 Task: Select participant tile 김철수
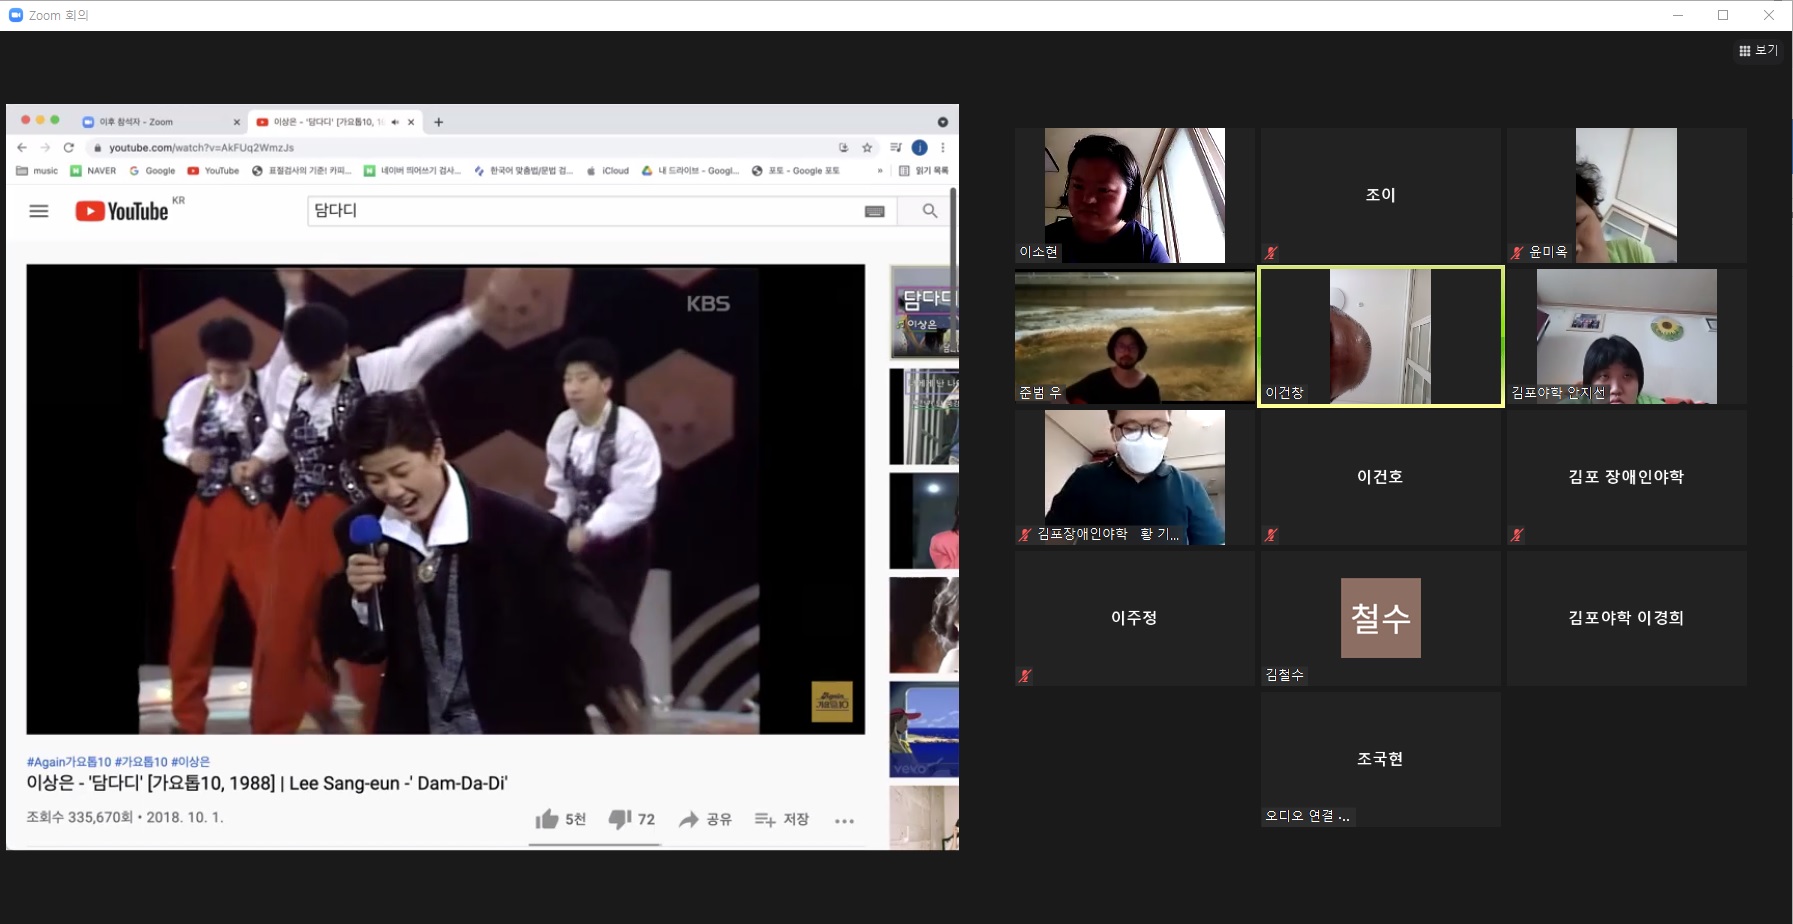[x=1380, y=618]
